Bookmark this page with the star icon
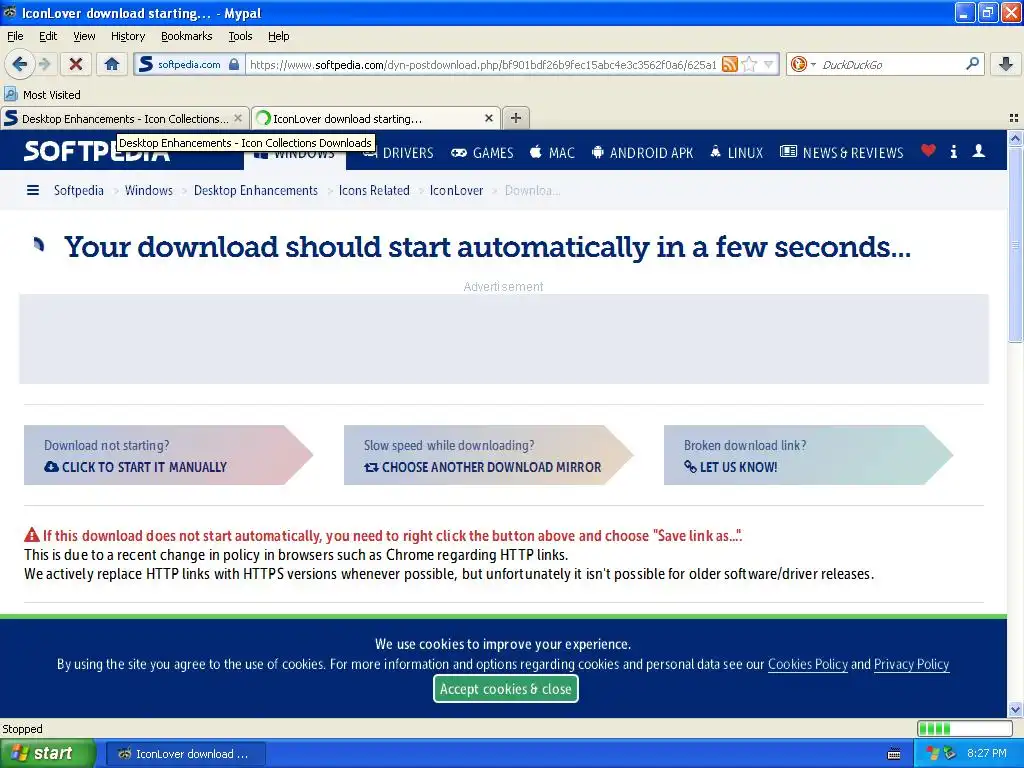Viewport: 1024px width, 768px height. [749, 64]
